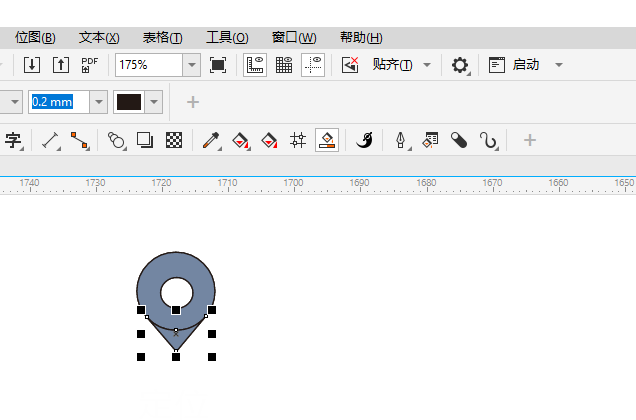This screenshot has height=420, width=636.
Task: Click the hook-shaped curve tool icon
Action: (488, 140)
